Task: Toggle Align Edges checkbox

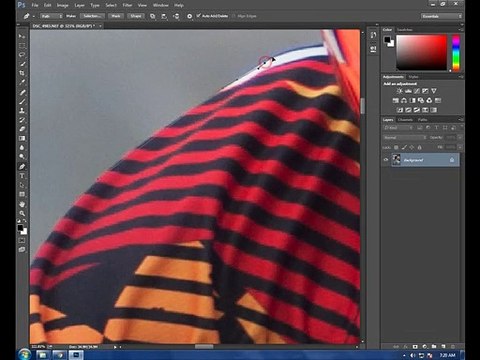Action: point(234,16)
